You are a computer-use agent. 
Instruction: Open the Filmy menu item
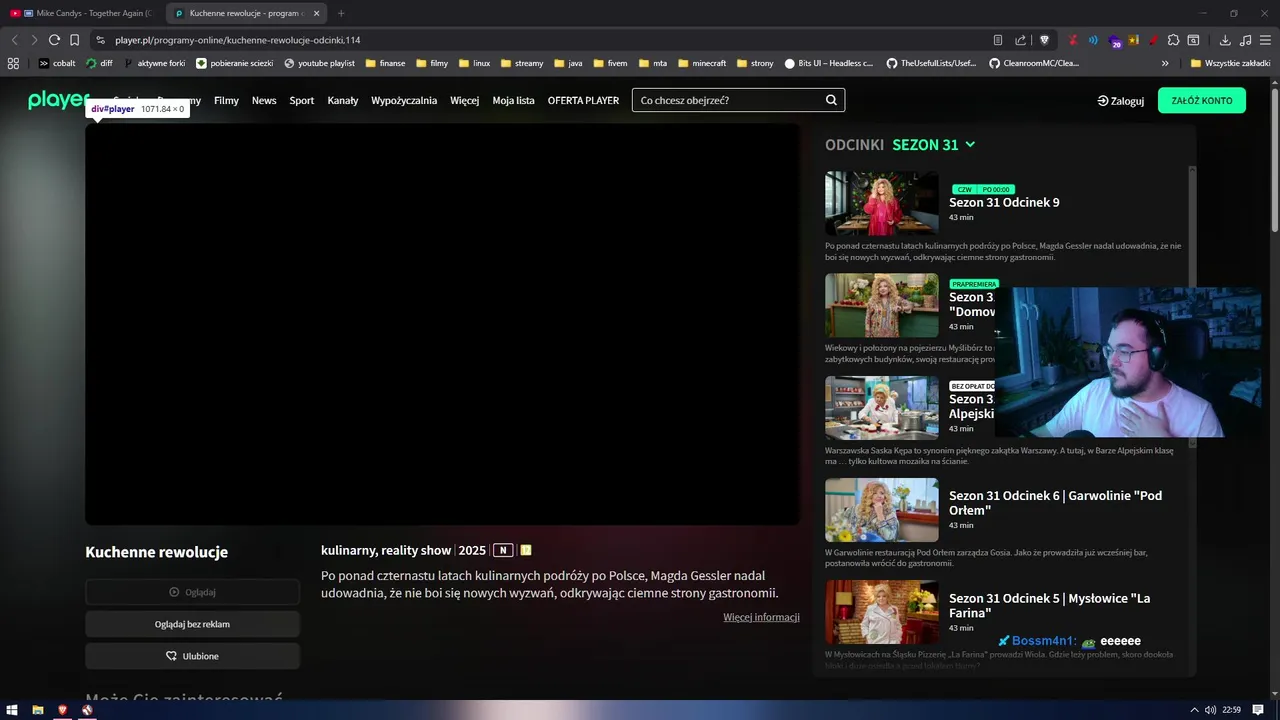pos(226,100)
